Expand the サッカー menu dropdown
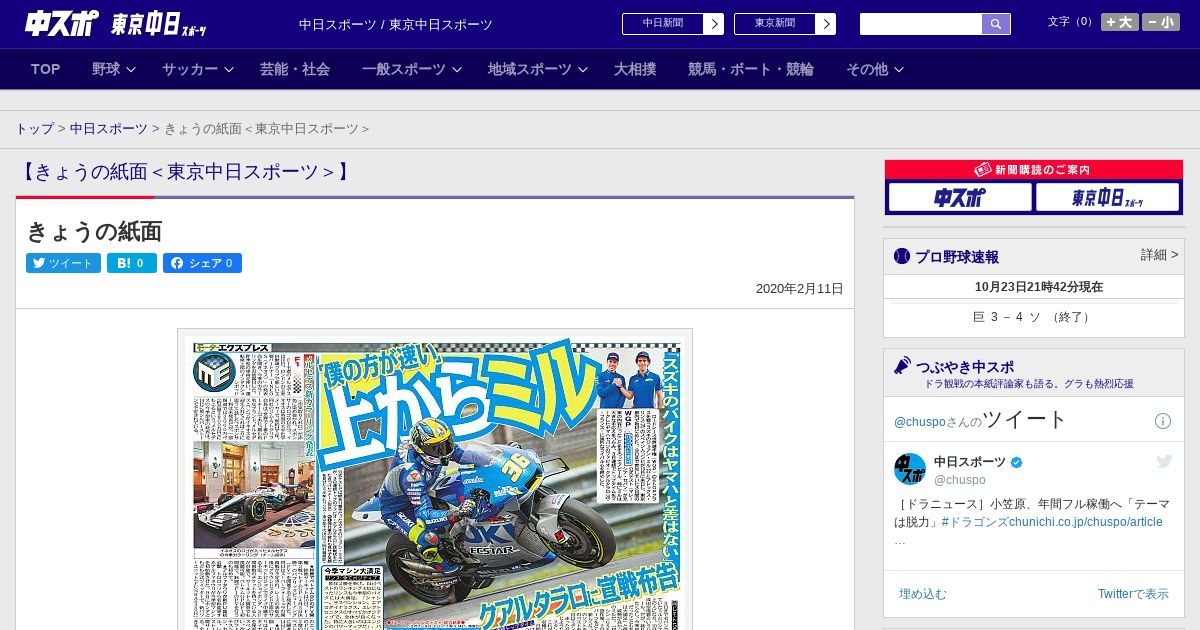This screenshot has width=1200, height=630. click(x=198, y=69)
